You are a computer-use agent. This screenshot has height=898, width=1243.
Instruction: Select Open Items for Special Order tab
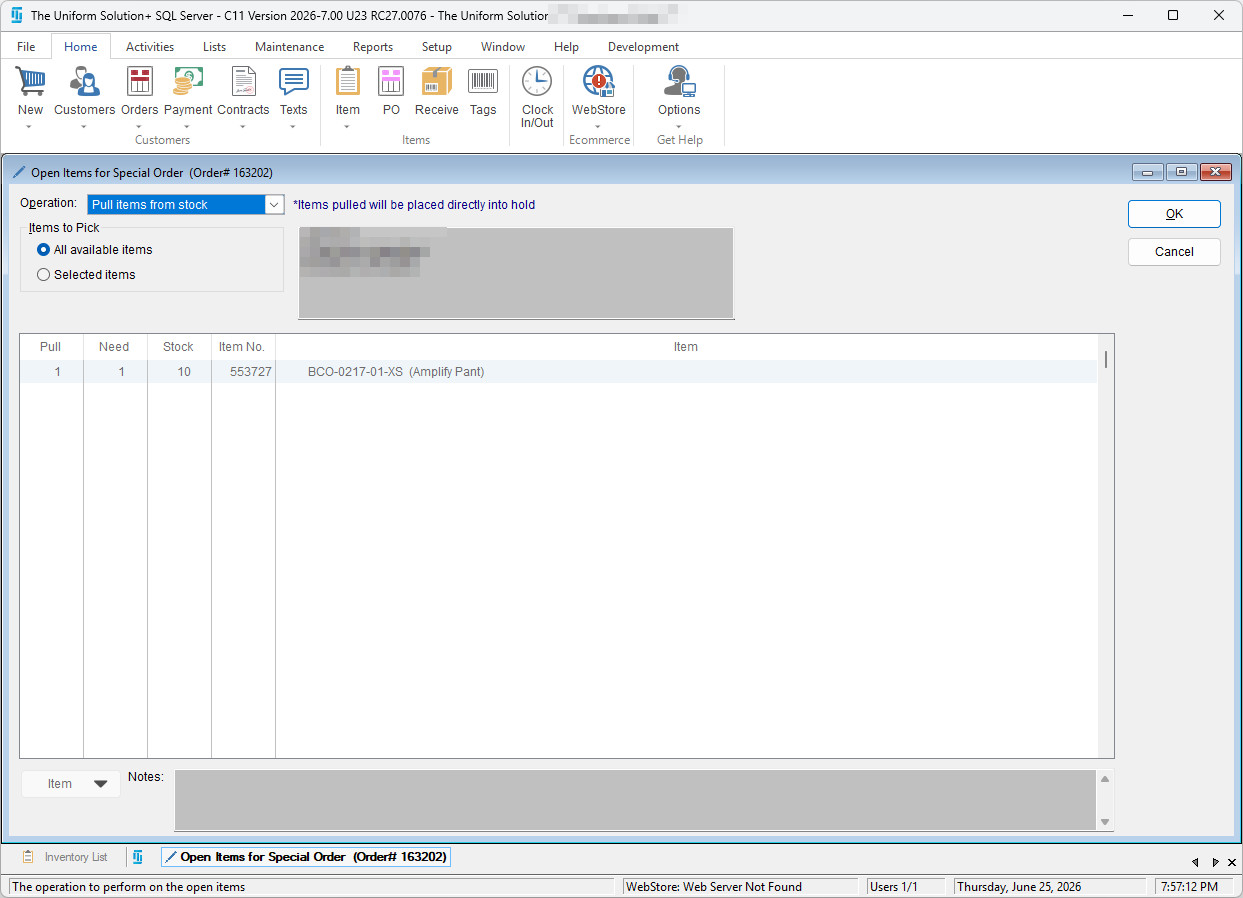pyautogui.click(x=306, y=857)
